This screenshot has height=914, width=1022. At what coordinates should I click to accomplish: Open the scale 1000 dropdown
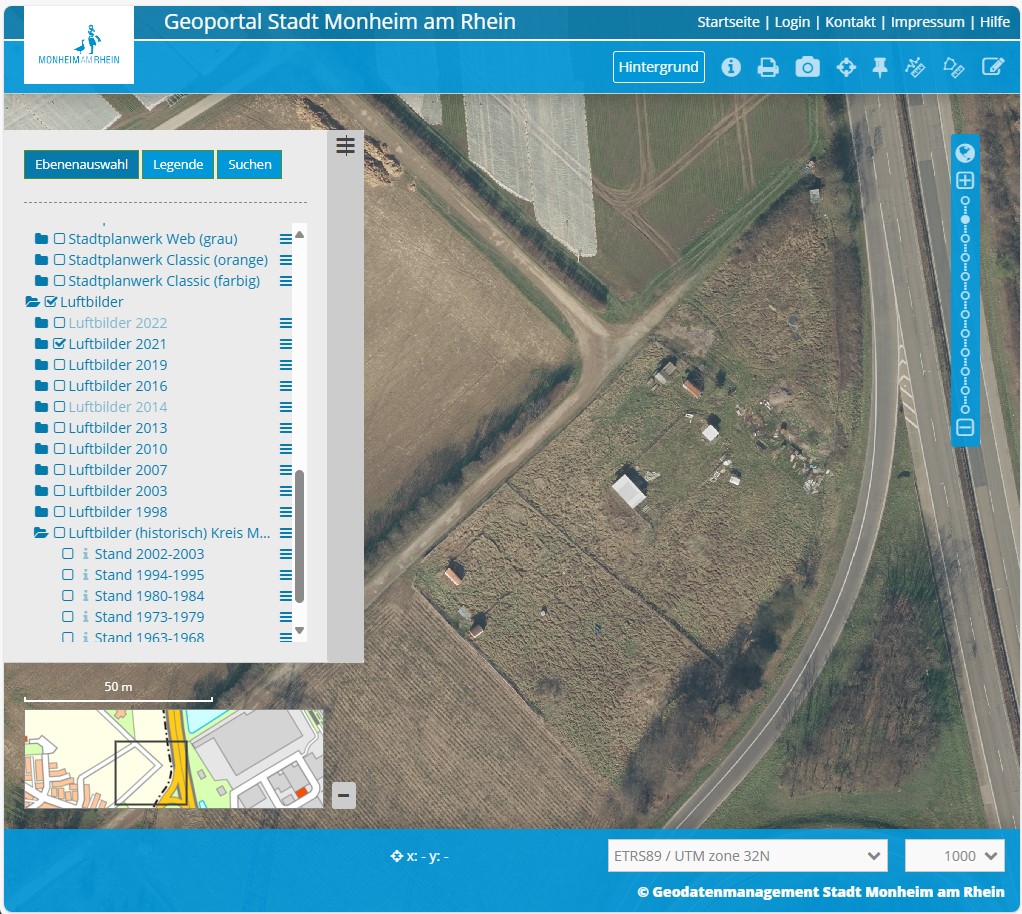click(955, 856)
